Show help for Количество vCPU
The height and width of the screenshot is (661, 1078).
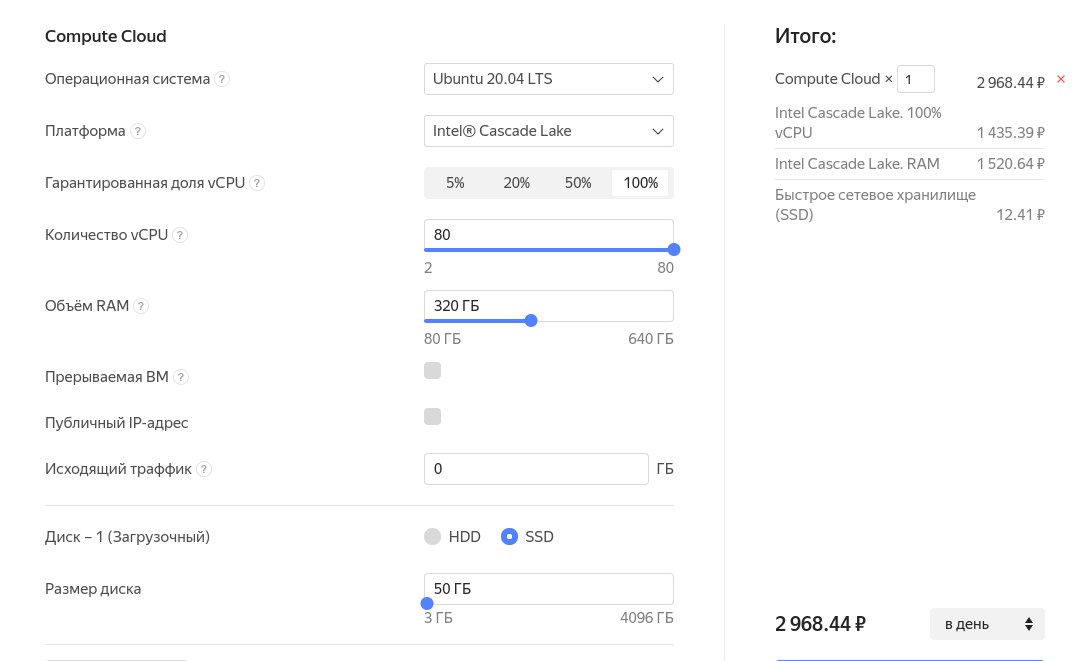click(179, 235)
